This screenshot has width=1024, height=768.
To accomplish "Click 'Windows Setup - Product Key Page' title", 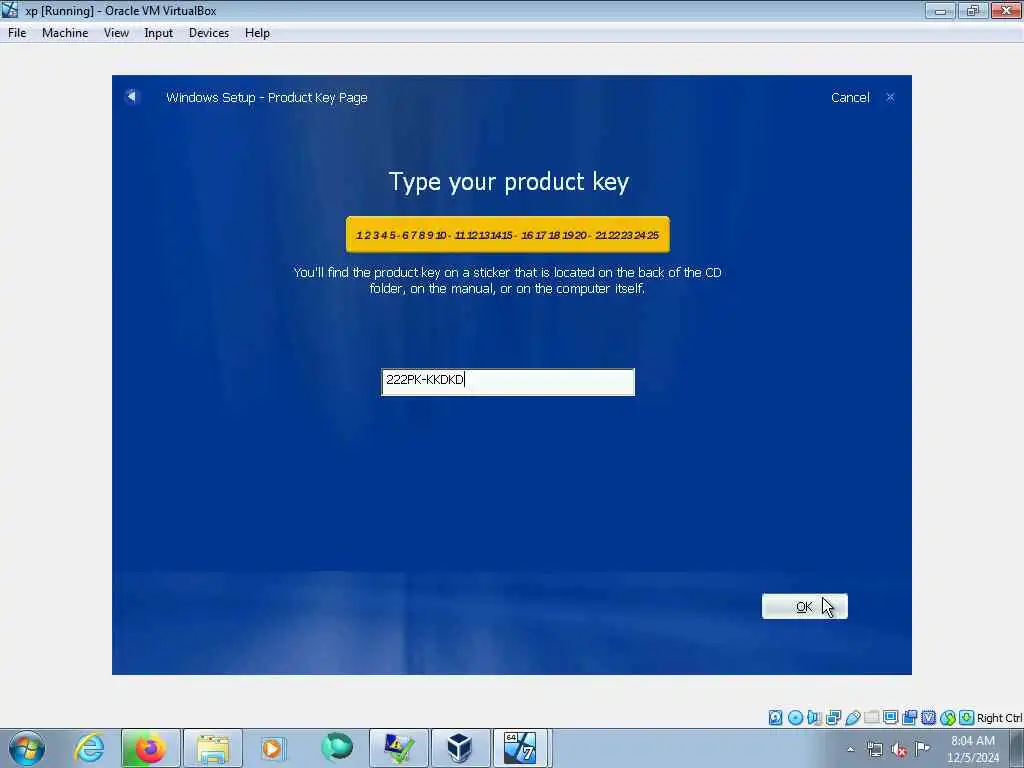I will tap(266, 97).
